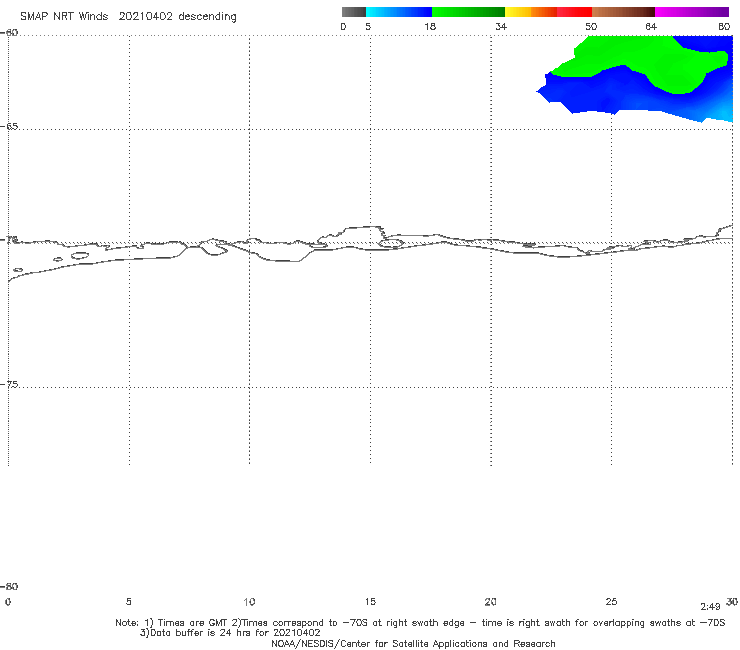Click the color bar label "80"

click(724, 26)
